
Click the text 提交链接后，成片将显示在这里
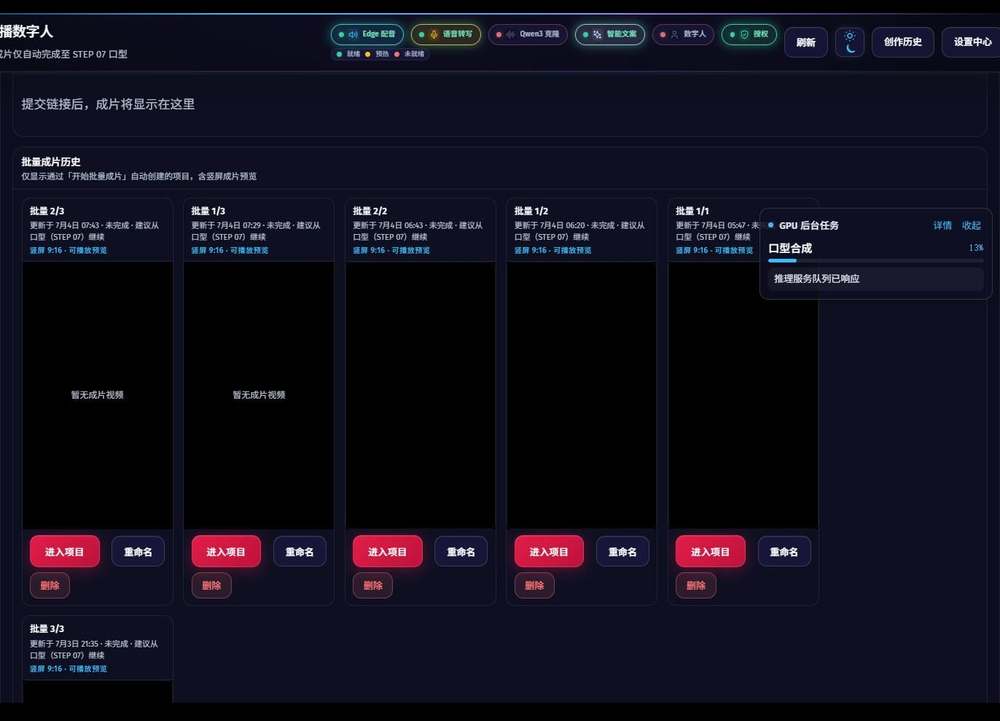pos(108,104)
